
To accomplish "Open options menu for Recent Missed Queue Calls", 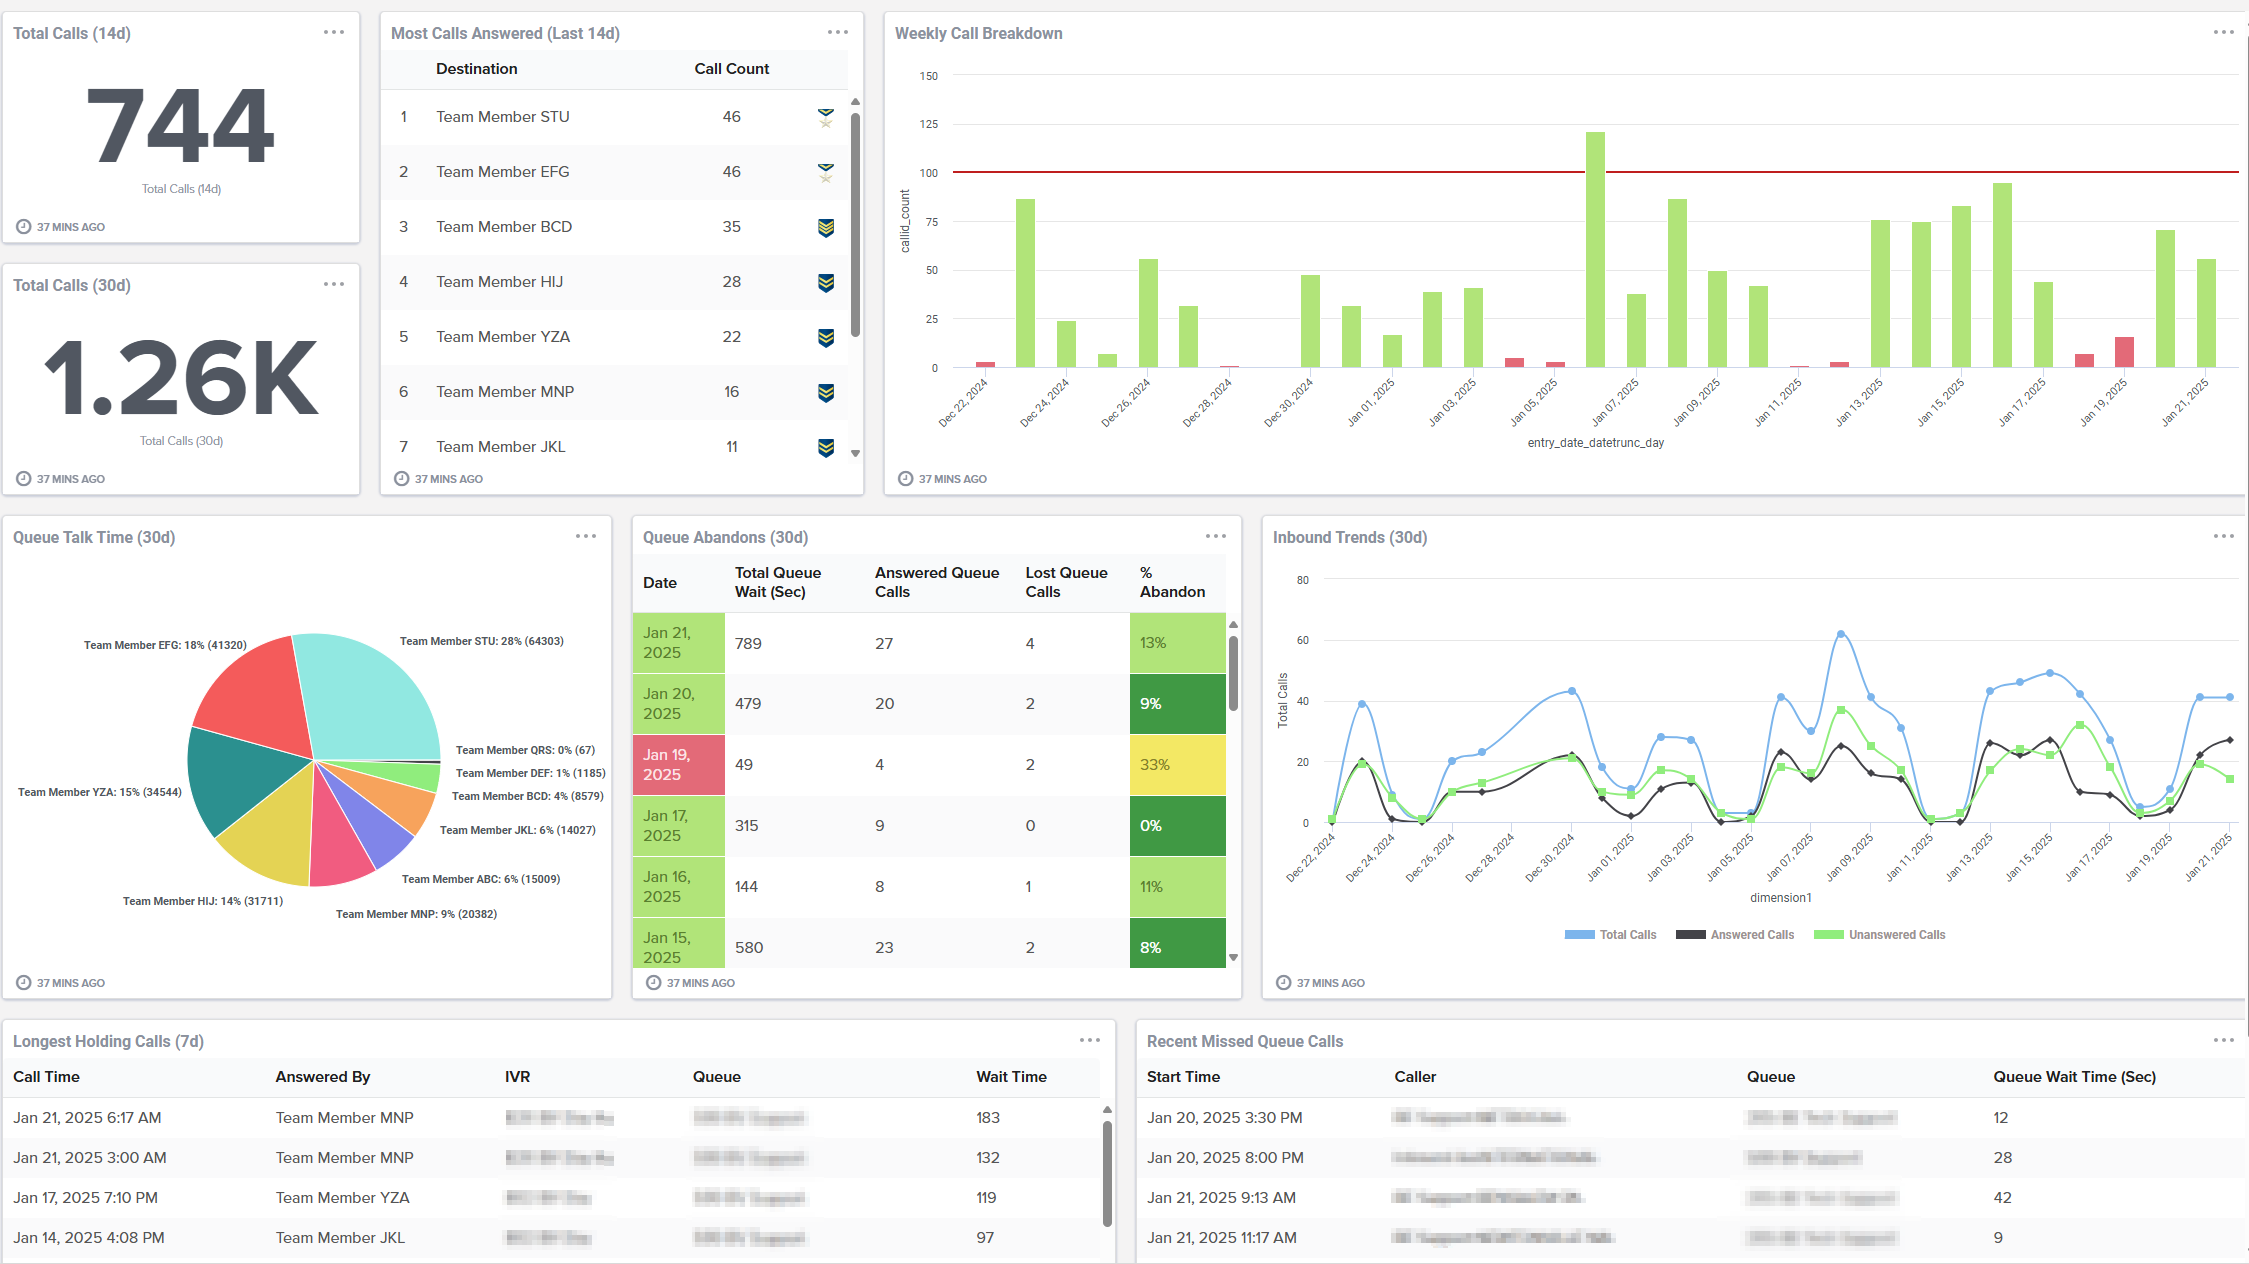I will coord(2224,1041).
